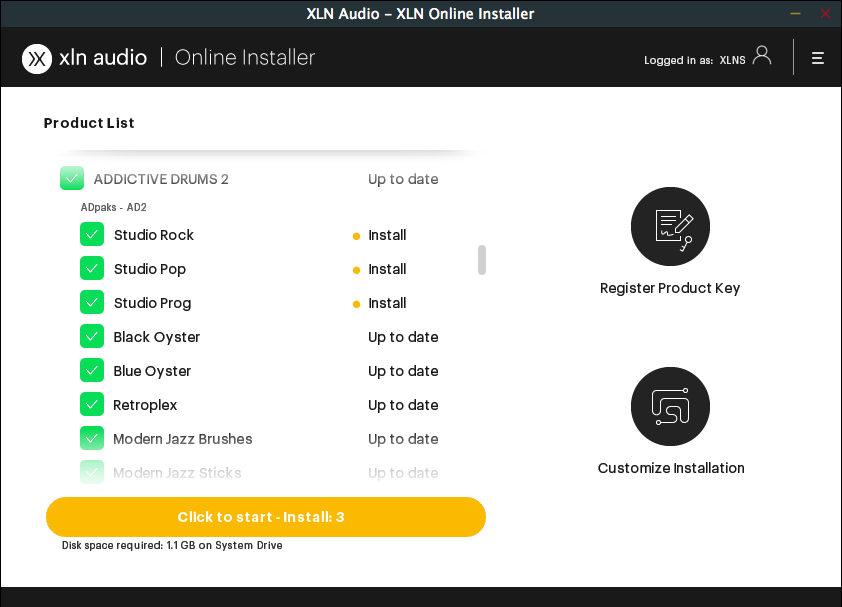Click Install next to Studio Rock

click(x=387, y=235)
